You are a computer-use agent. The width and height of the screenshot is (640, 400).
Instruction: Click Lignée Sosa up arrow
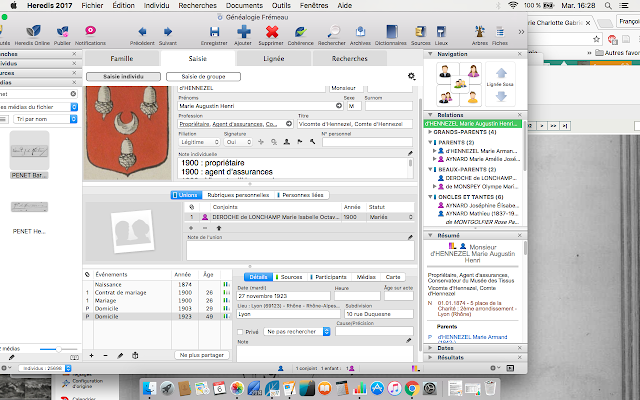point(501,73)
